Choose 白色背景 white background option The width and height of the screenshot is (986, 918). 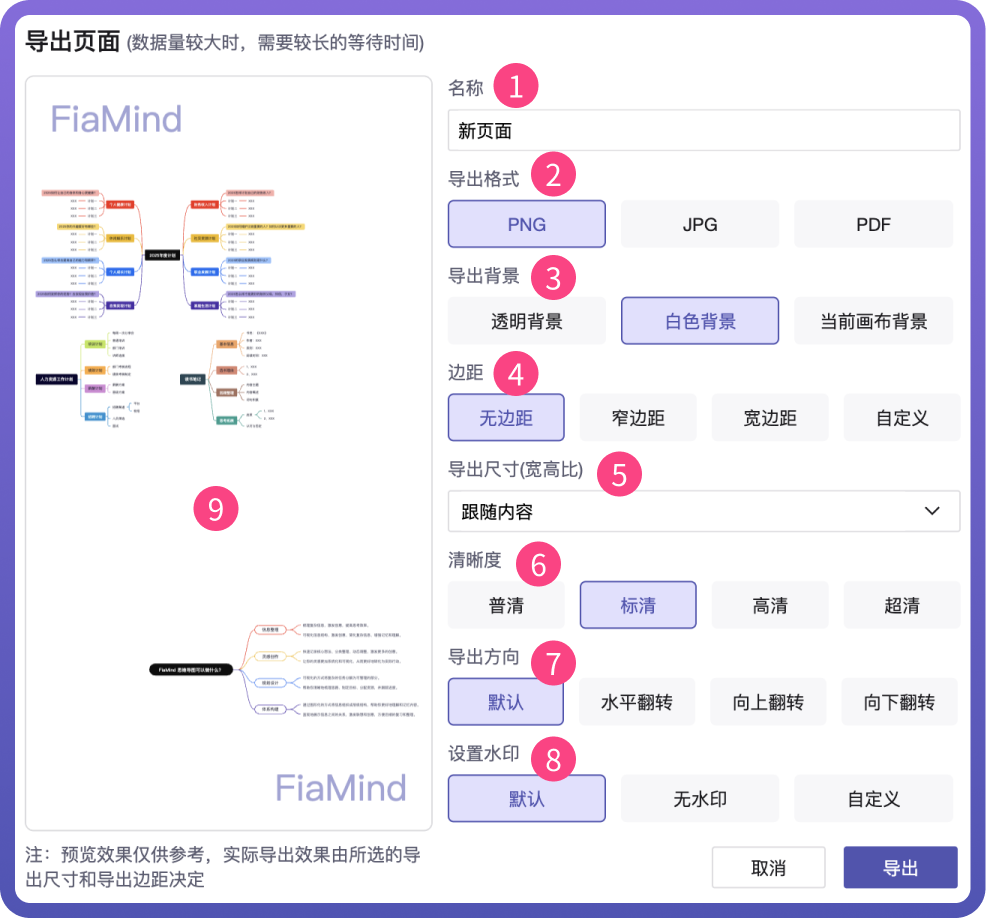[699, 321]
